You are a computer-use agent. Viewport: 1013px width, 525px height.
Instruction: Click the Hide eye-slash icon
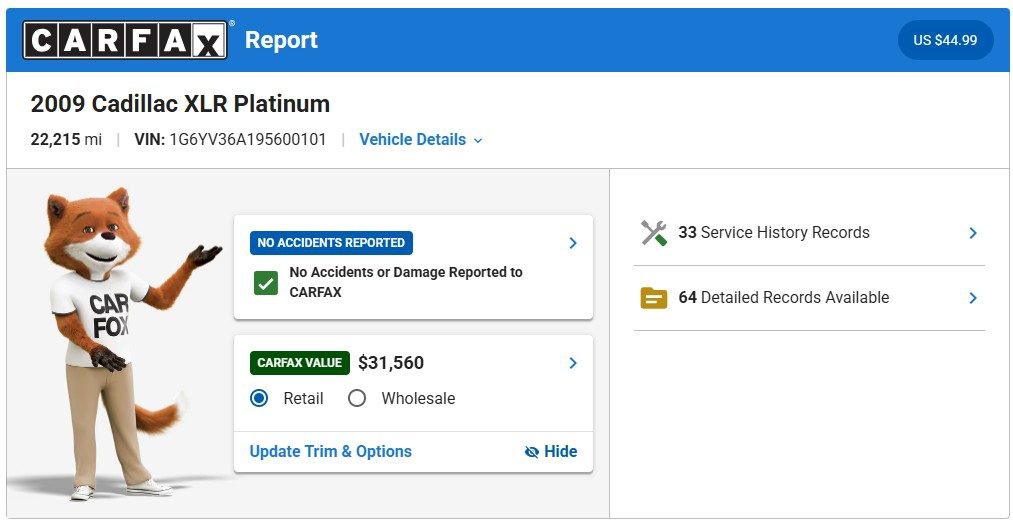[532, 452]
